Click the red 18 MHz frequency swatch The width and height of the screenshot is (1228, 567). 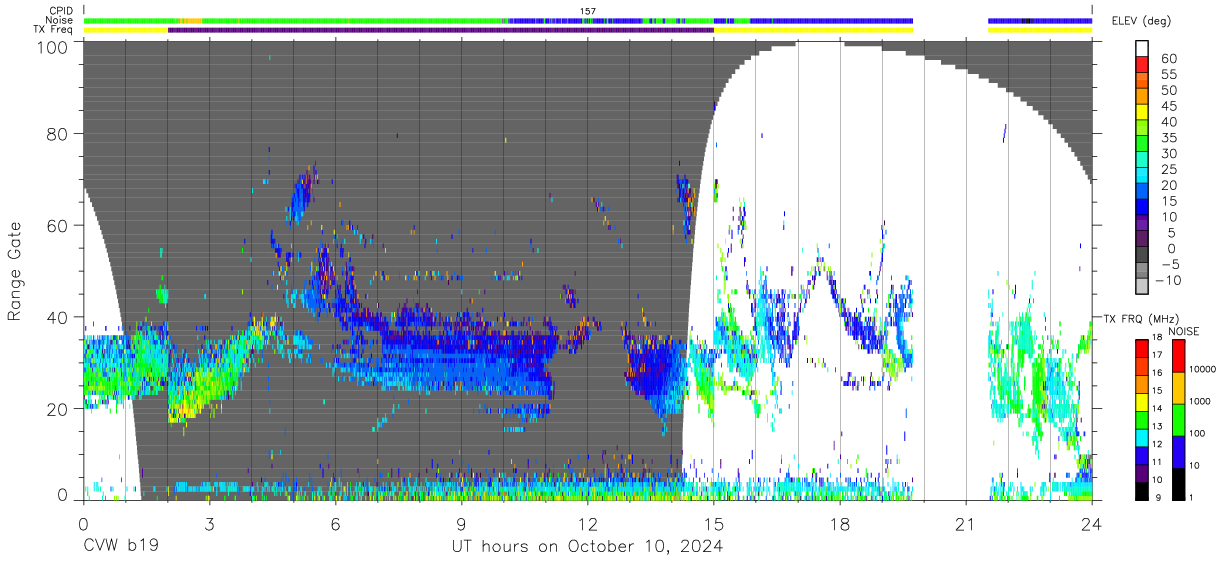pos(1143,347)
